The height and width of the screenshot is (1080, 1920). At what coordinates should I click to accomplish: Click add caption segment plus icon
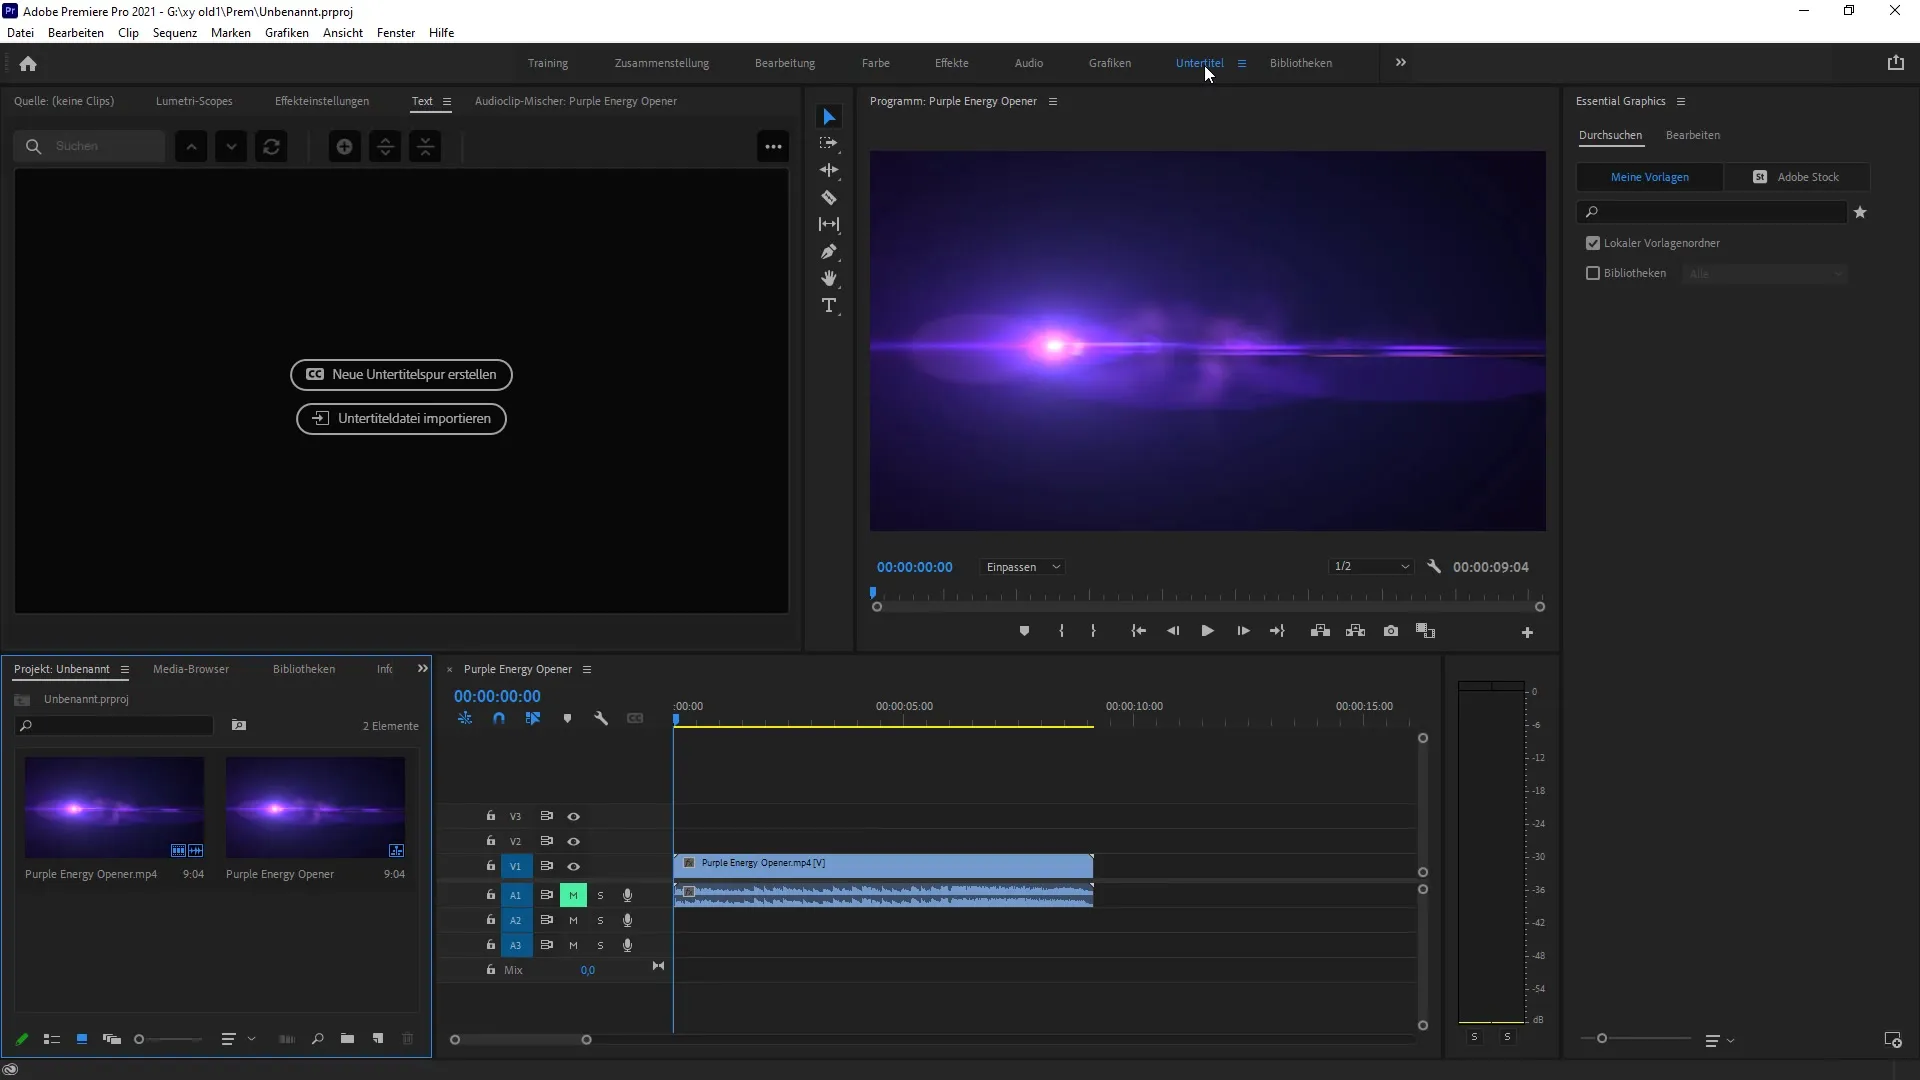point(344,147)
